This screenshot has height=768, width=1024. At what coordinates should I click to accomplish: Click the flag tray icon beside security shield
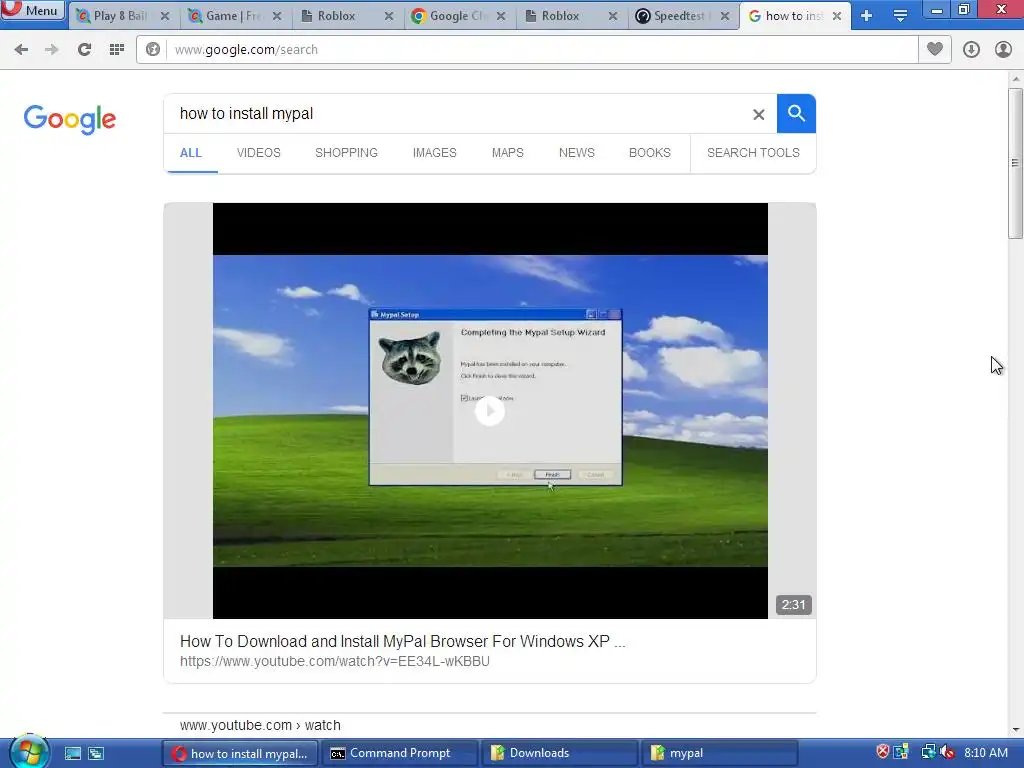coord(902,752)
